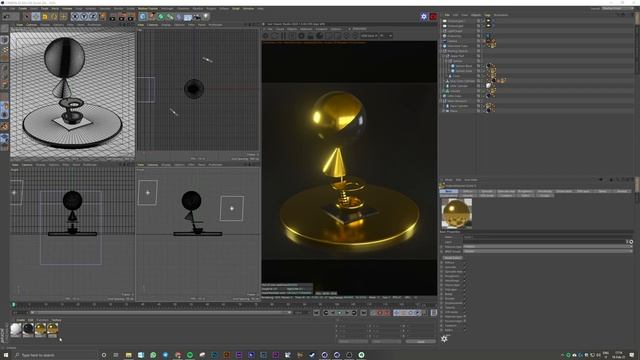Toggle the Bump channel checkbox
Screen dimensions: 640x360
point(464,294)
